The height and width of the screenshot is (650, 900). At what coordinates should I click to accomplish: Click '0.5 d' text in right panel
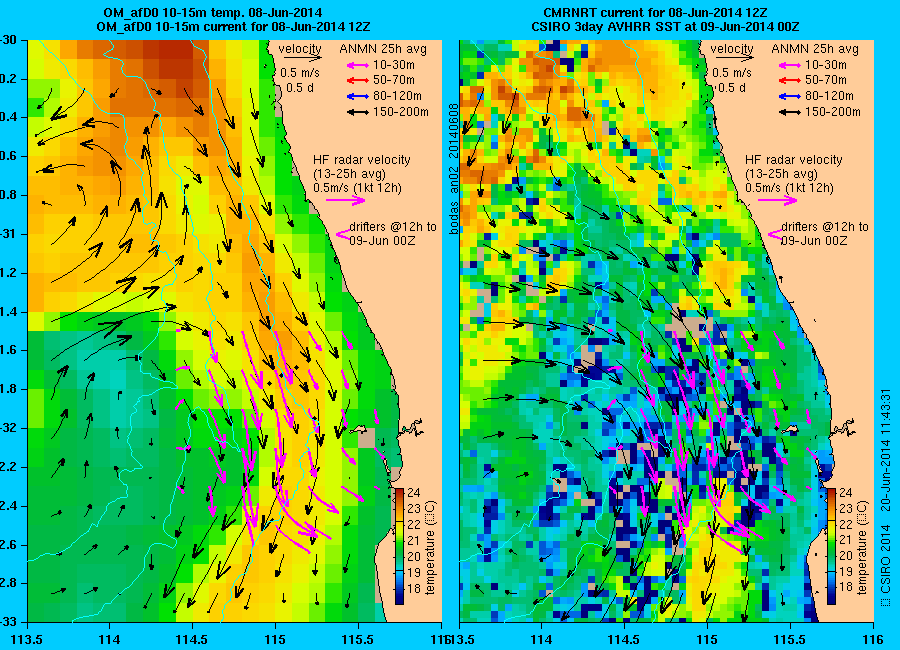pos(732,88)
